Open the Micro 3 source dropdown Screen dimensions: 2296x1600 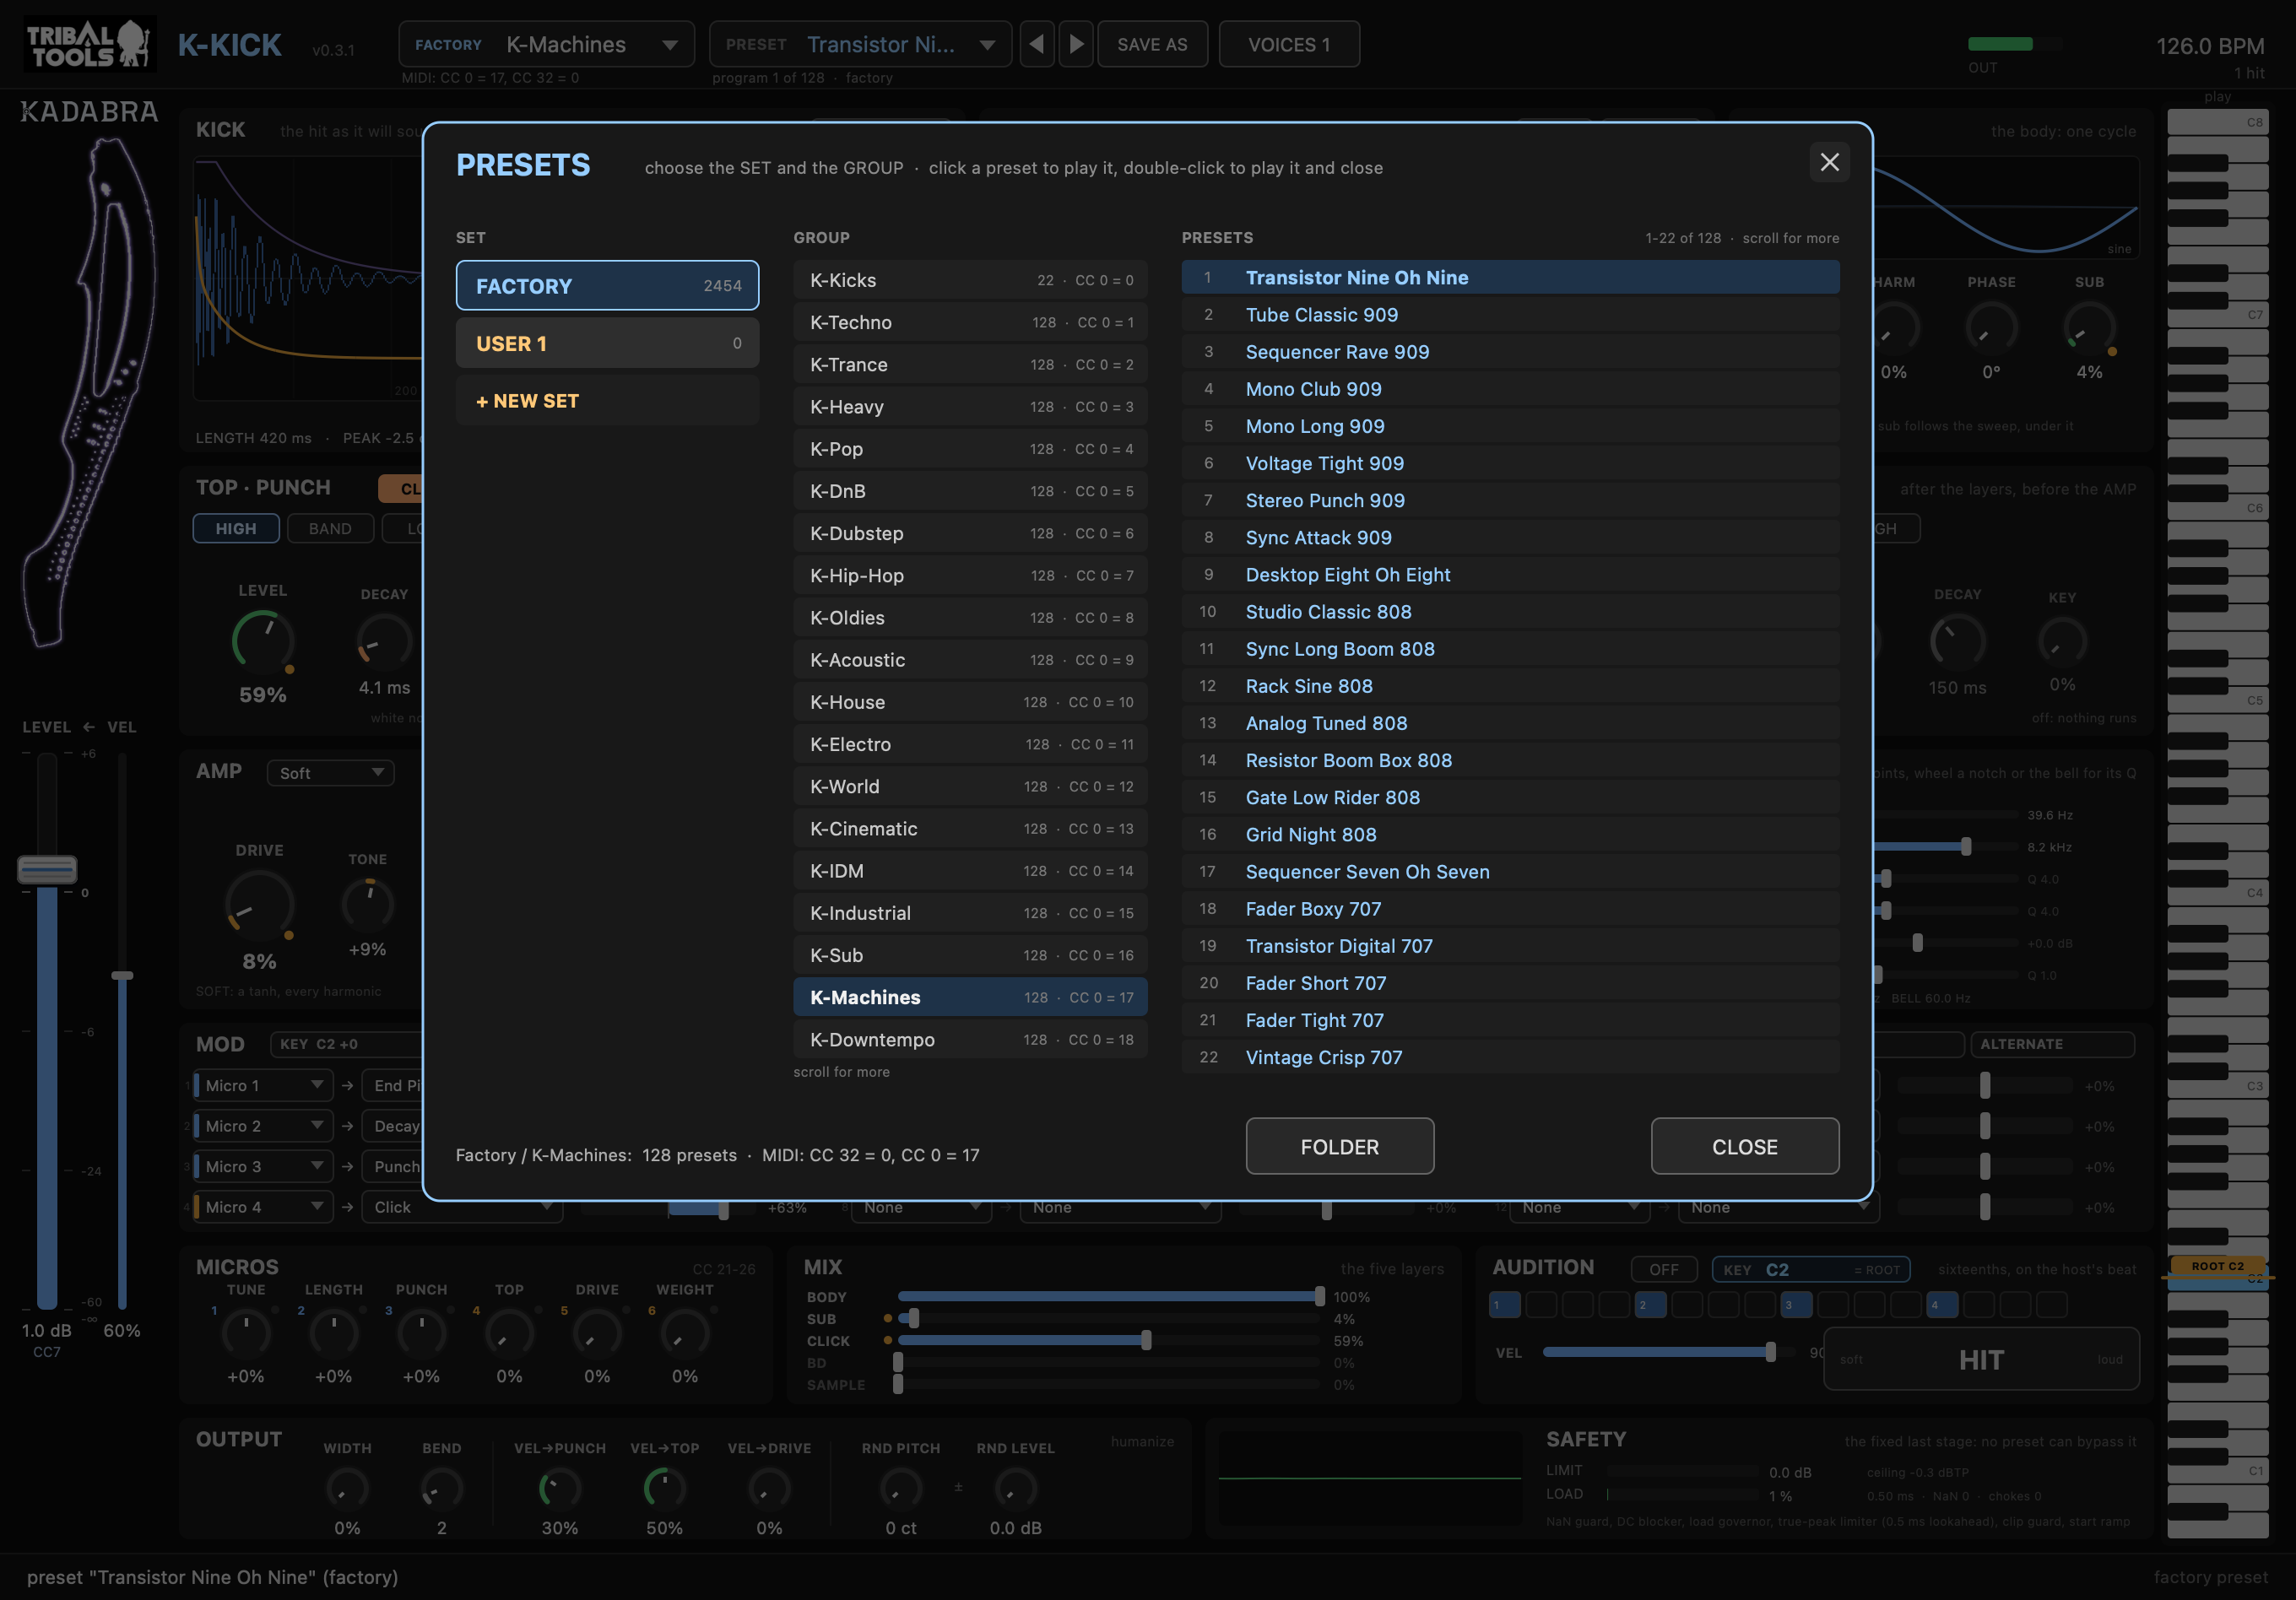[263, 1166]
